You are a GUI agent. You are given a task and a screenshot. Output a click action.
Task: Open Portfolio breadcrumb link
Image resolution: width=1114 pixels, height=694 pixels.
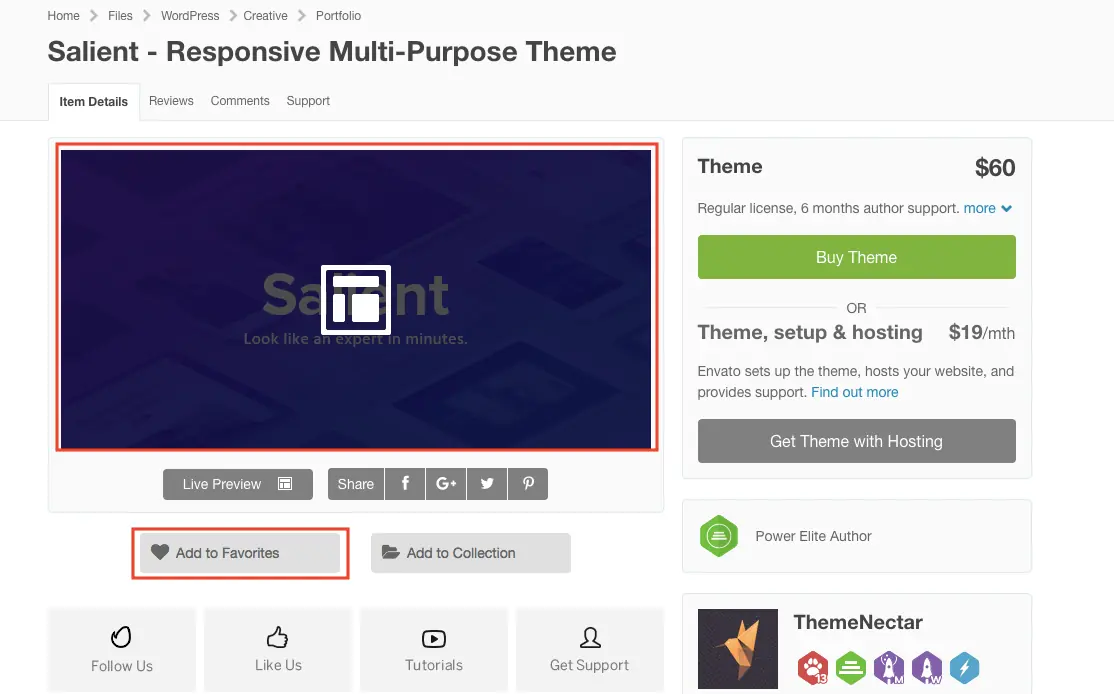[x=338, y=16]
